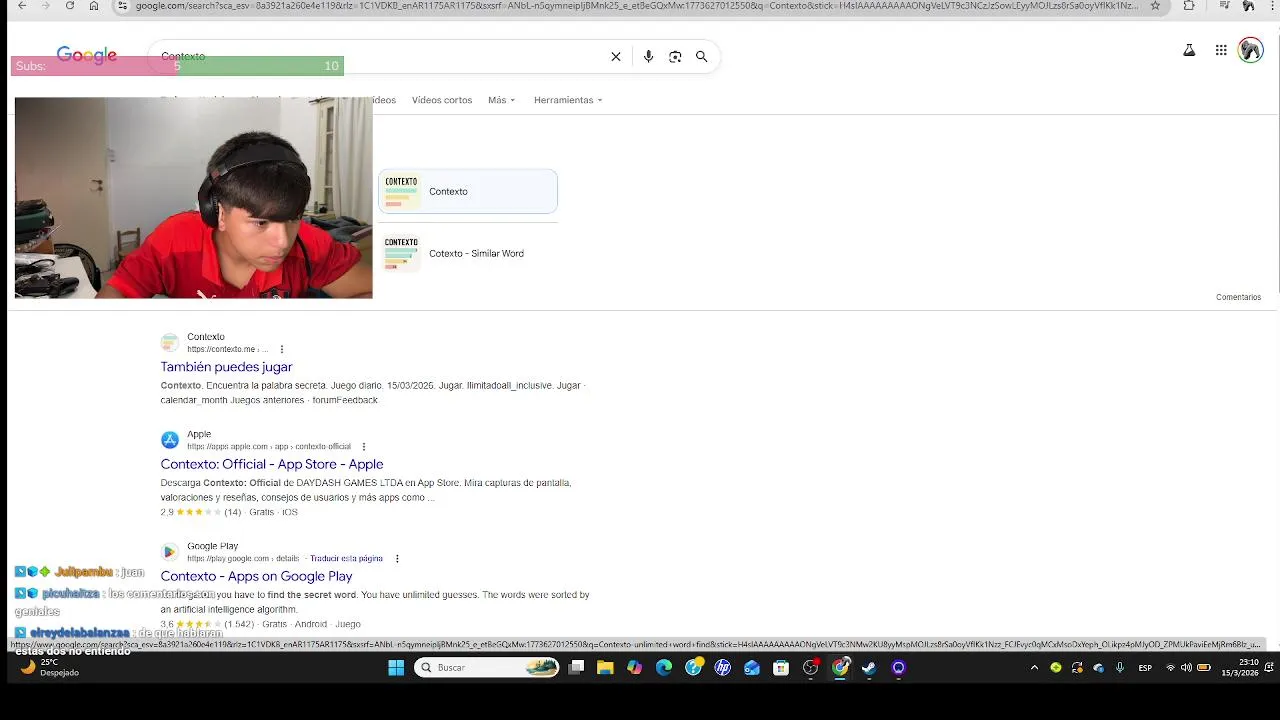
Task: Open more options for Apple App Store result
Action: (x=364, y=447)
